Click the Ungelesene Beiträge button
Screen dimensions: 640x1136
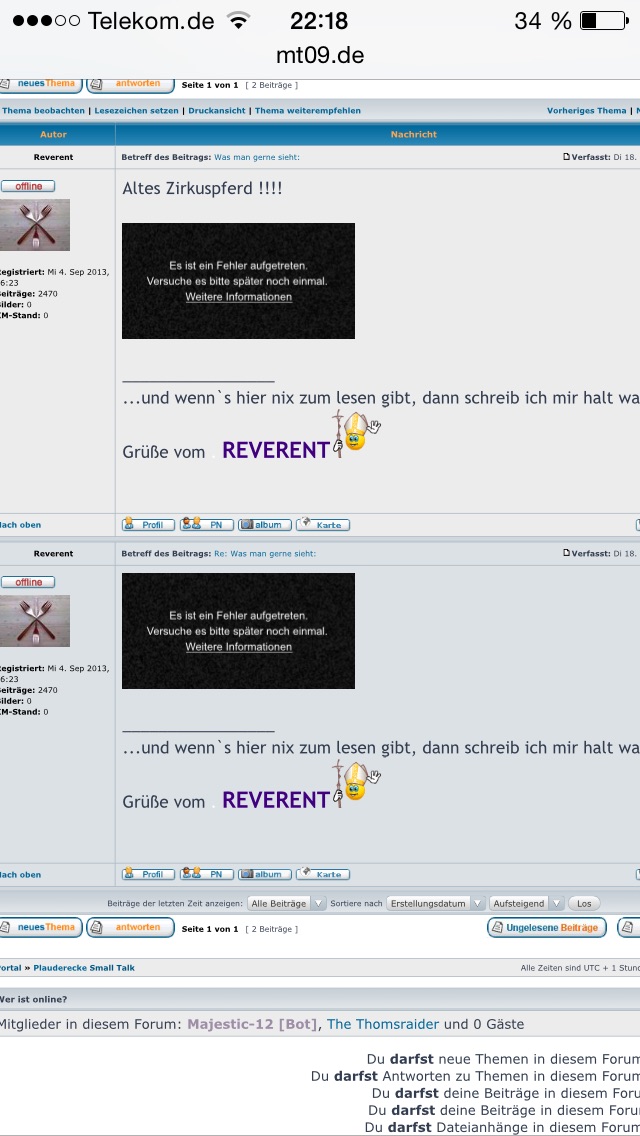click(546, 927)
